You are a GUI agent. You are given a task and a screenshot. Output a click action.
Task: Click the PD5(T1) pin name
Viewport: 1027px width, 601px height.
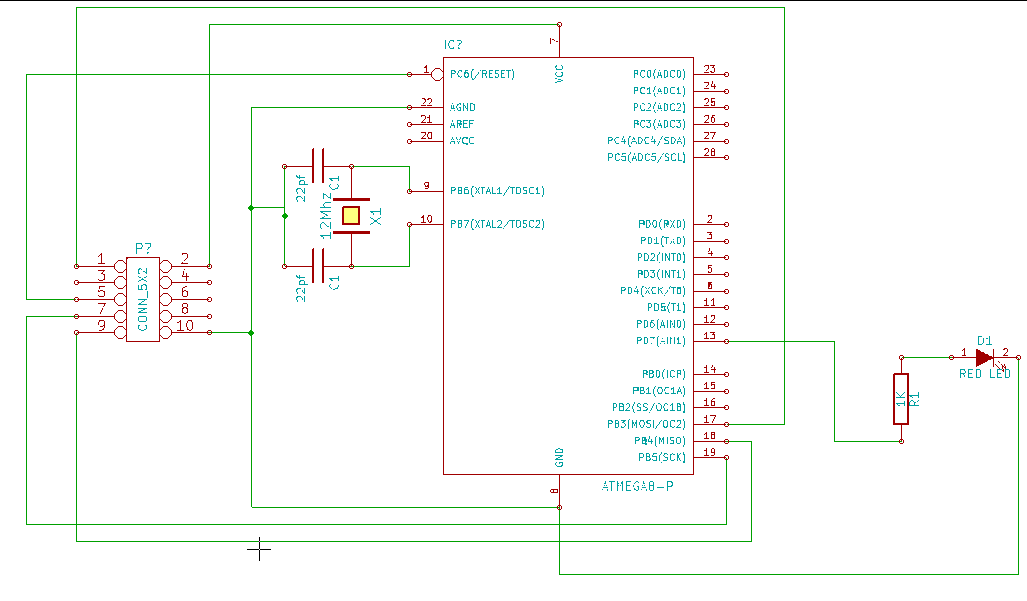666,307
